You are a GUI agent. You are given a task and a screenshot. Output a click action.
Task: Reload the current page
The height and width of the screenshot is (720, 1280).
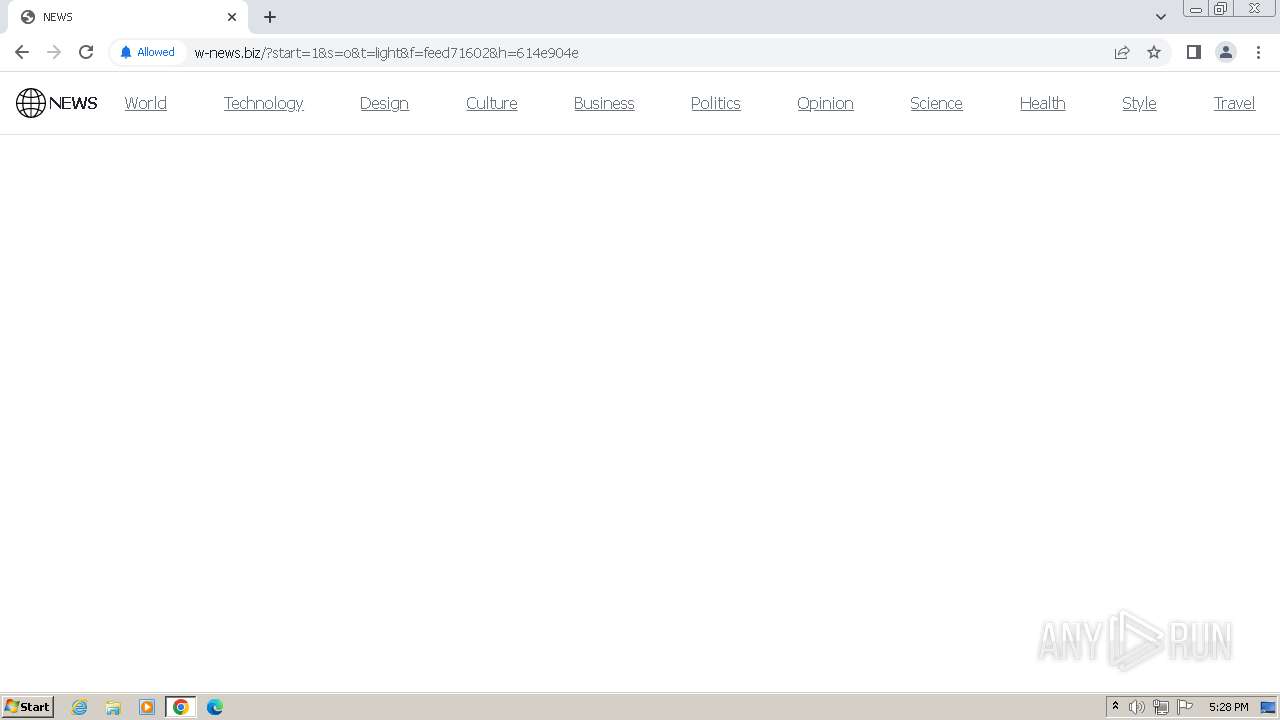pyautogui.click(x=86, y=52)
